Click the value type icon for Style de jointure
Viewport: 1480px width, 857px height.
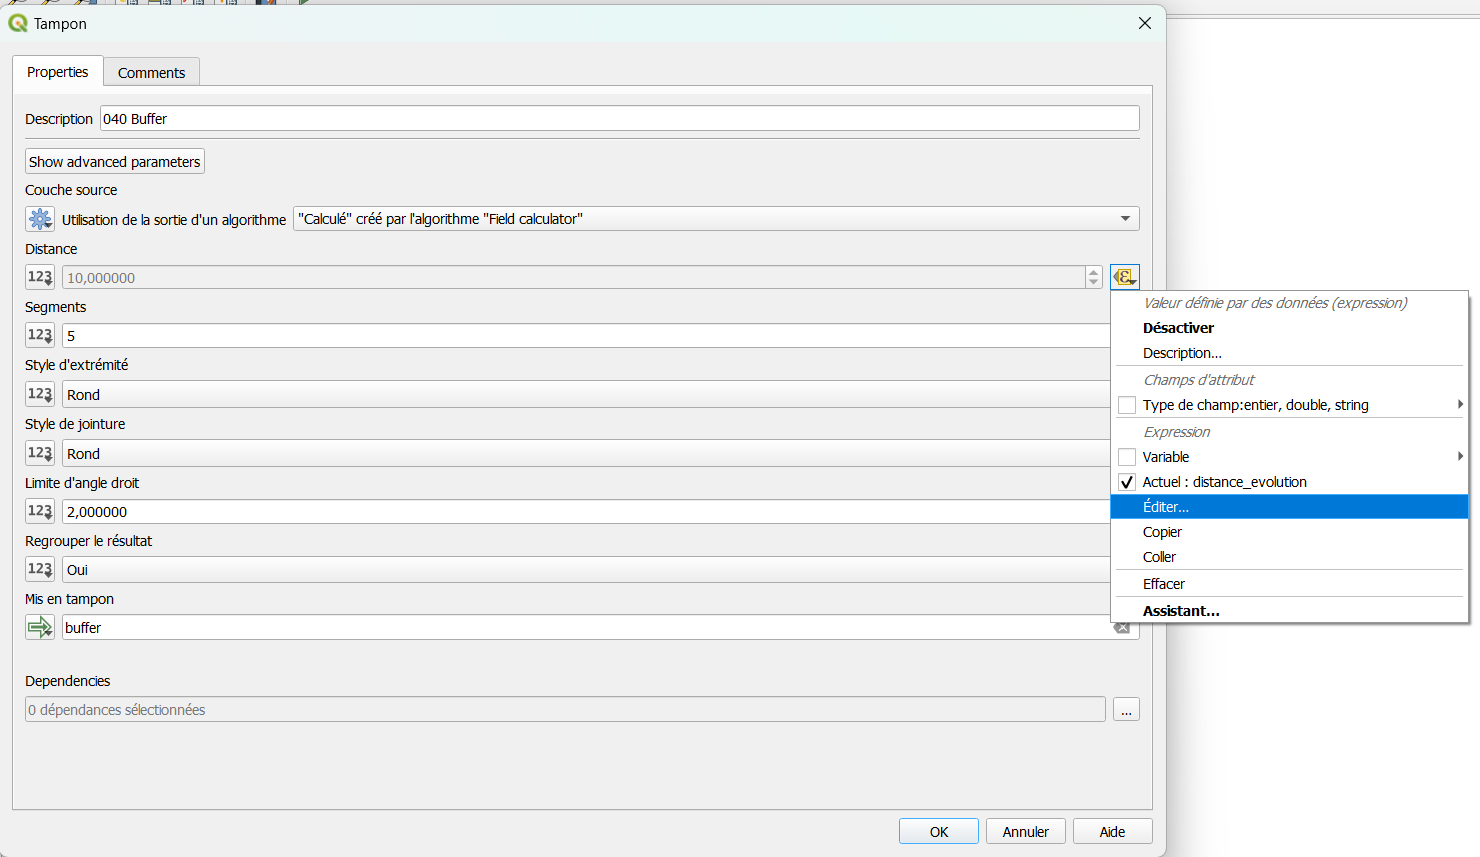point(40,453)
